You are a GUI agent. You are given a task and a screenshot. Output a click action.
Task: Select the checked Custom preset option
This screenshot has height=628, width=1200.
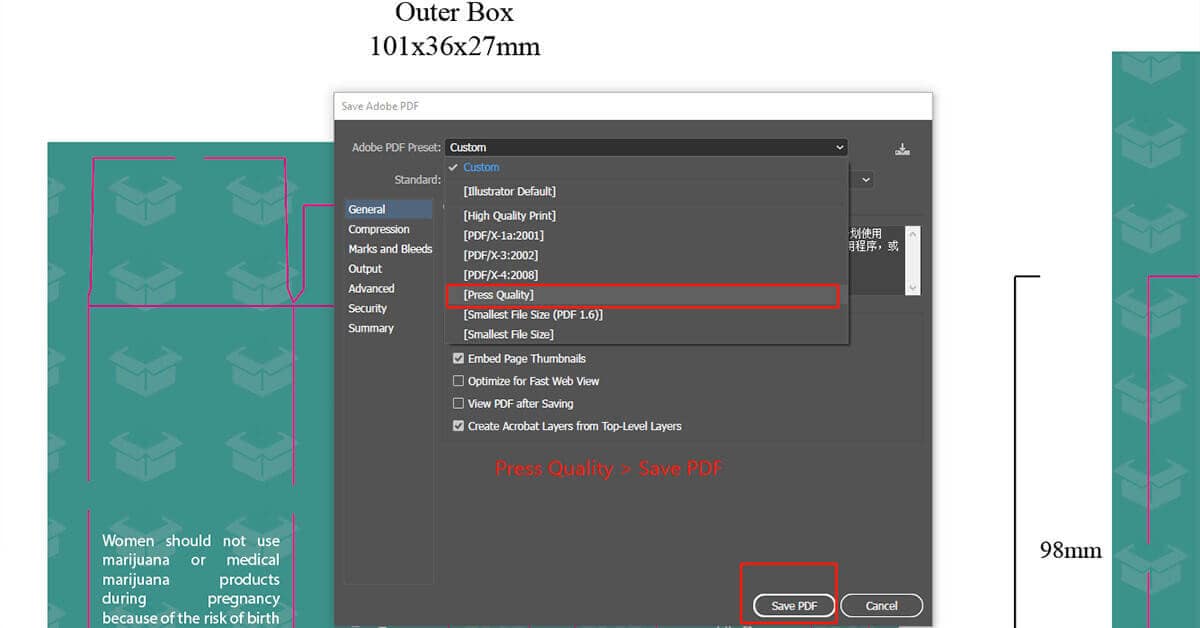point(646,168)
